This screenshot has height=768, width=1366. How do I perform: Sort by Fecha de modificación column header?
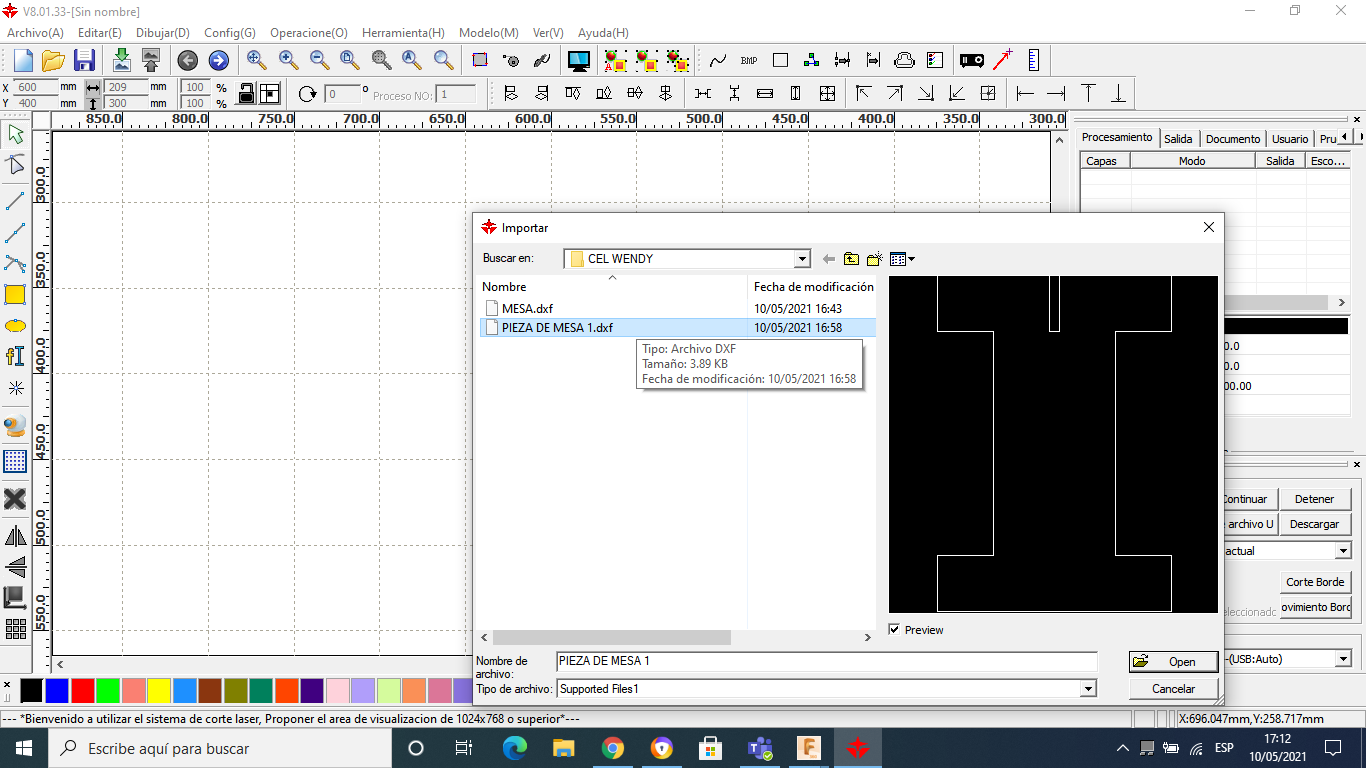point(813,287)
